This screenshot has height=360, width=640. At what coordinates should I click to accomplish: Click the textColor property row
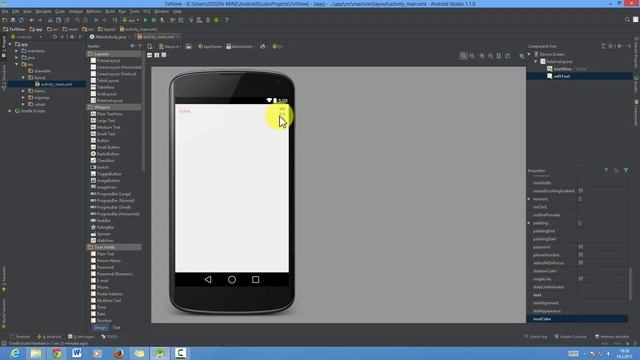pyautogui.click(x=577, y=319)
